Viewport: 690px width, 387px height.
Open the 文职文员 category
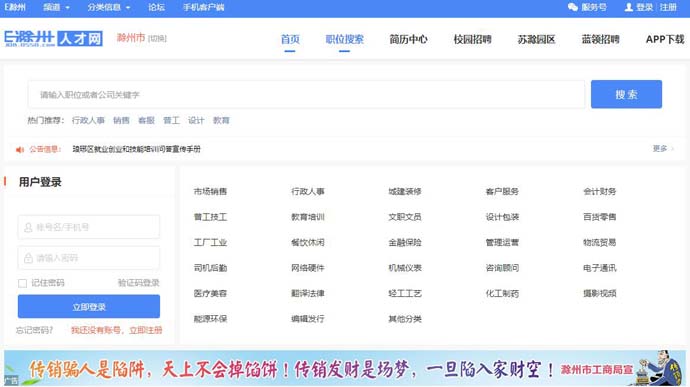405,217
